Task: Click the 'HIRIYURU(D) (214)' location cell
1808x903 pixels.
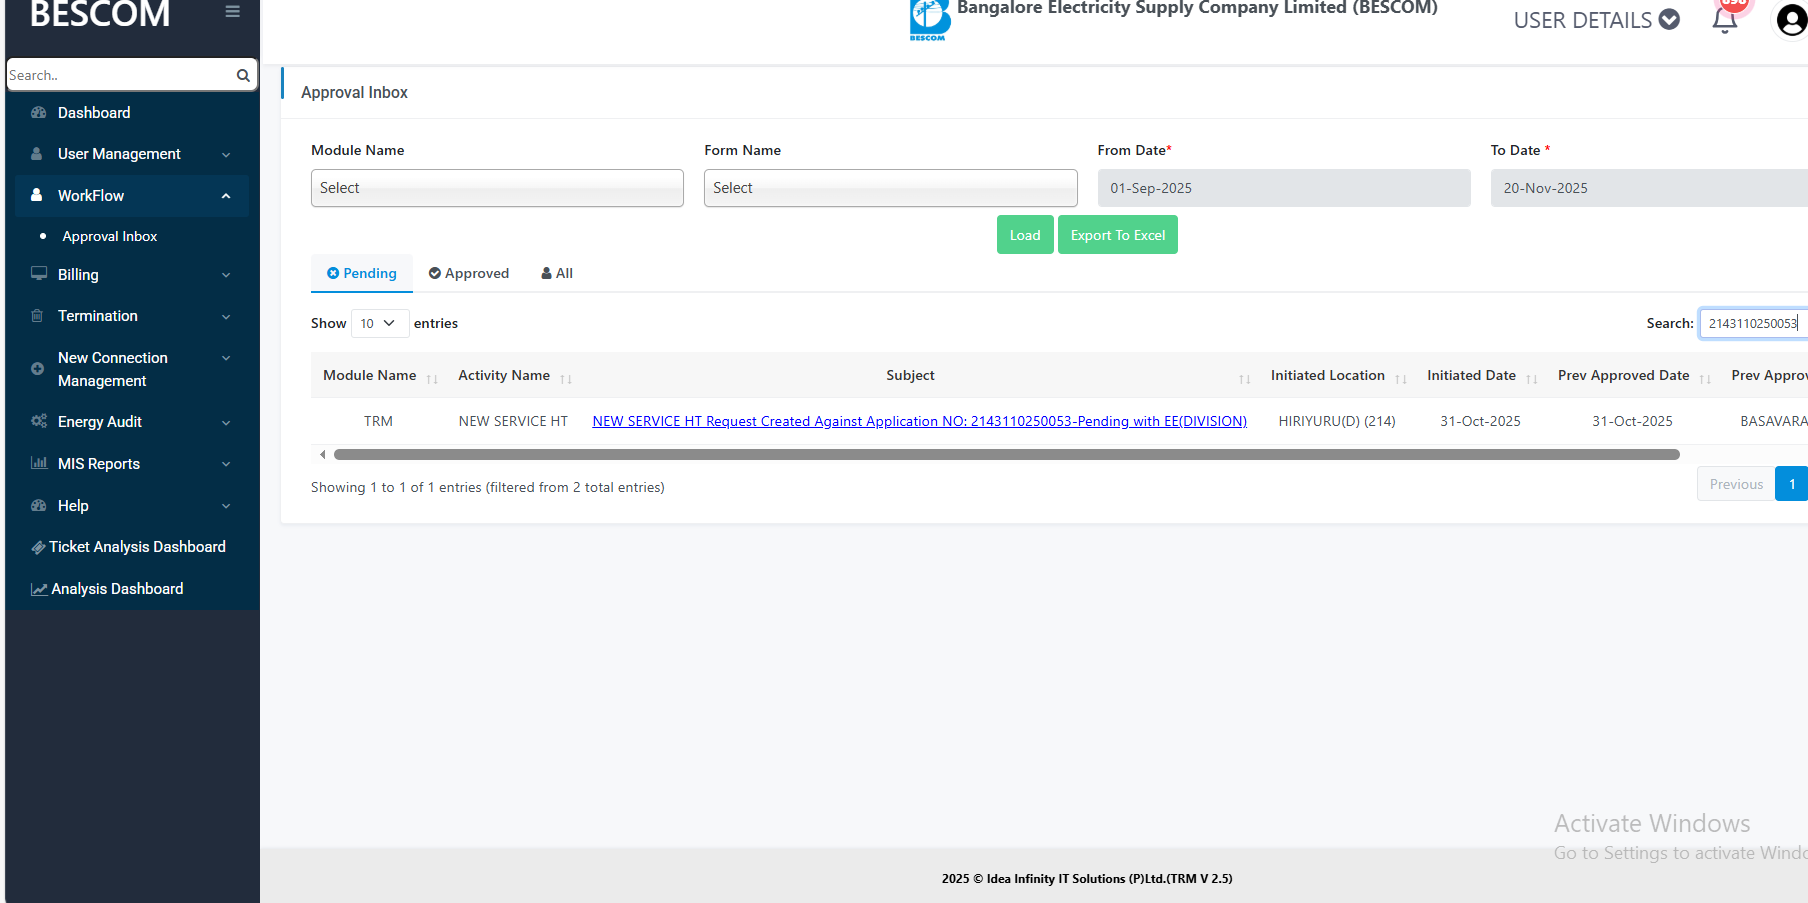Action: click(x=1337, y=421)
